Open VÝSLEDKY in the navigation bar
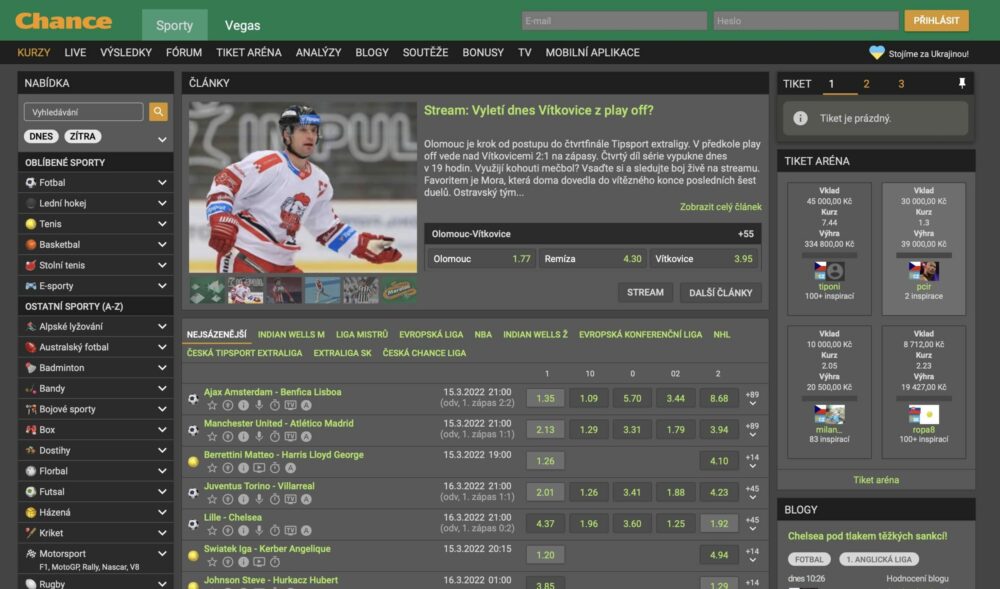The height and width of the screenshot is (589, 1000). tap(126, 53)
